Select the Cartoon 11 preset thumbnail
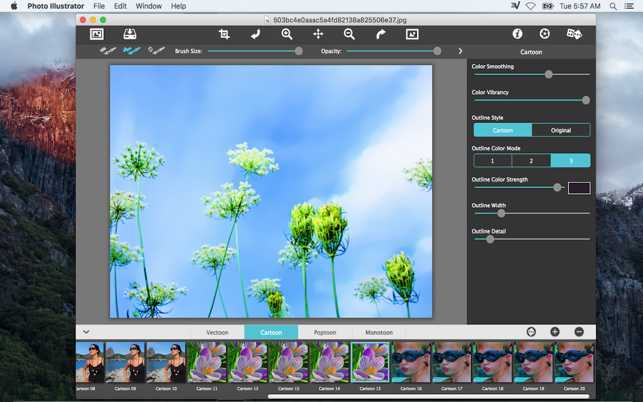Image resolution: width=643 pixels, height=402 pixels. tap(207, 363)
